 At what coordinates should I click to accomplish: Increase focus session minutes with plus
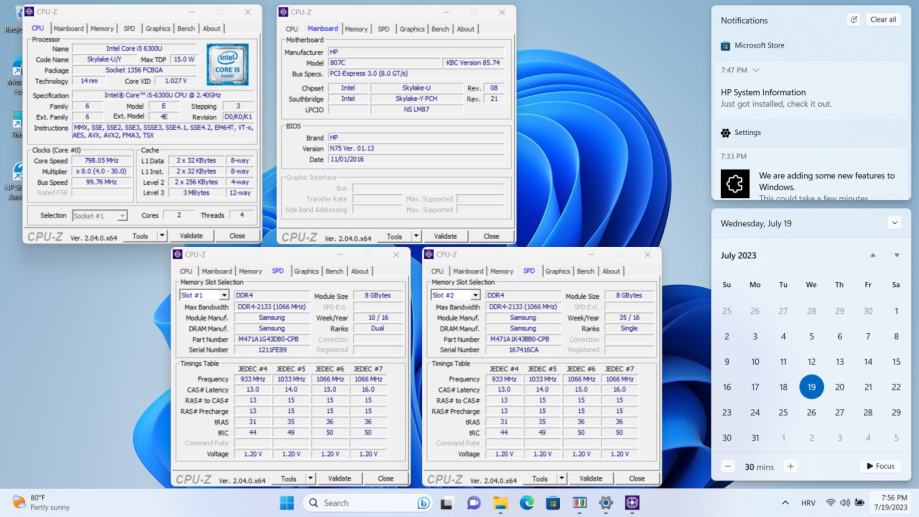790,466
